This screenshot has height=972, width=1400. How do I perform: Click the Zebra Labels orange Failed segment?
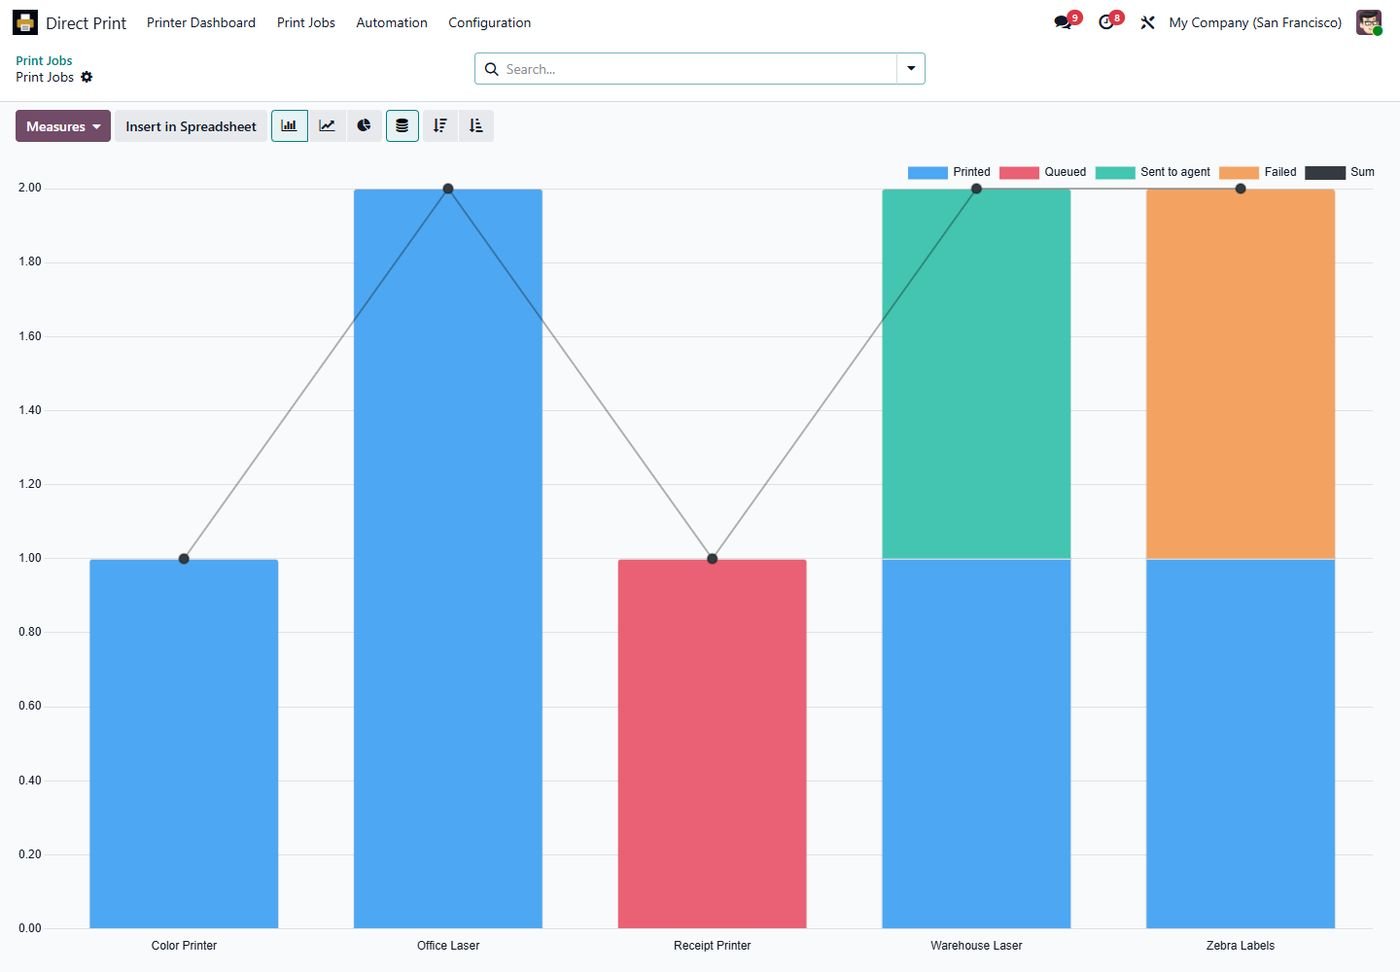pyautogui.click(x=1240, y=374)
